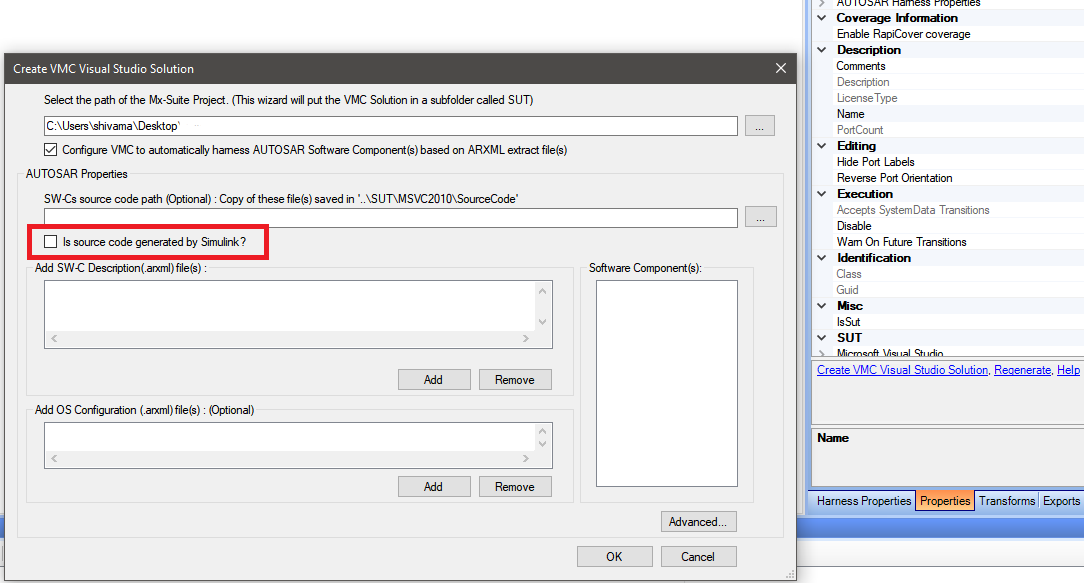The width and height of the screenshot is (1084, 583).
Task: Open the Advanced settings
Action: [698, 521]
